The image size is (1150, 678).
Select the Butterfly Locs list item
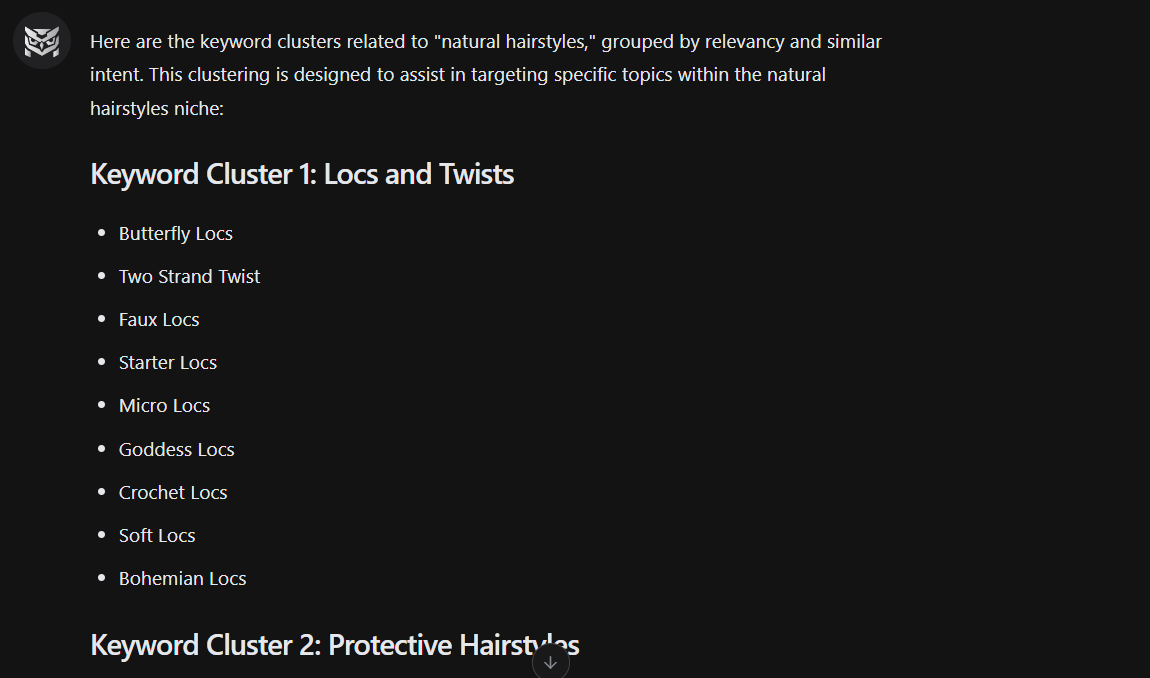click(x=175, y=233)
